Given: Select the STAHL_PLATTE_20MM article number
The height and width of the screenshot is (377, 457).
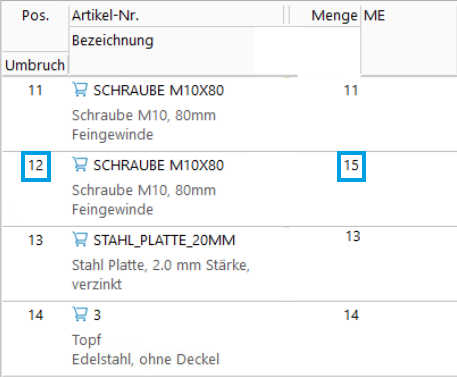Looking at the screenshot, I should [x=164, y=240].
